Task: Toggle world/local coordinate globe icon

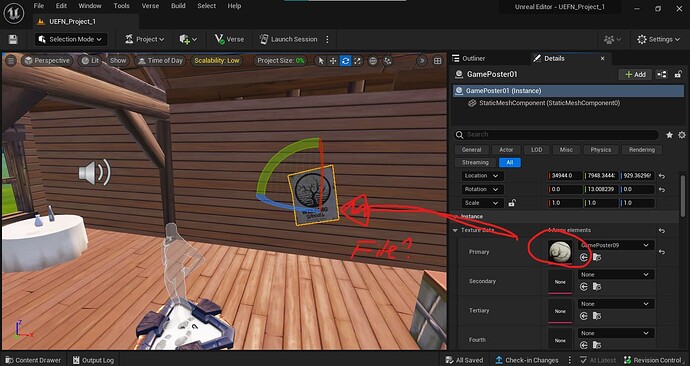Action: coord(373,61)
